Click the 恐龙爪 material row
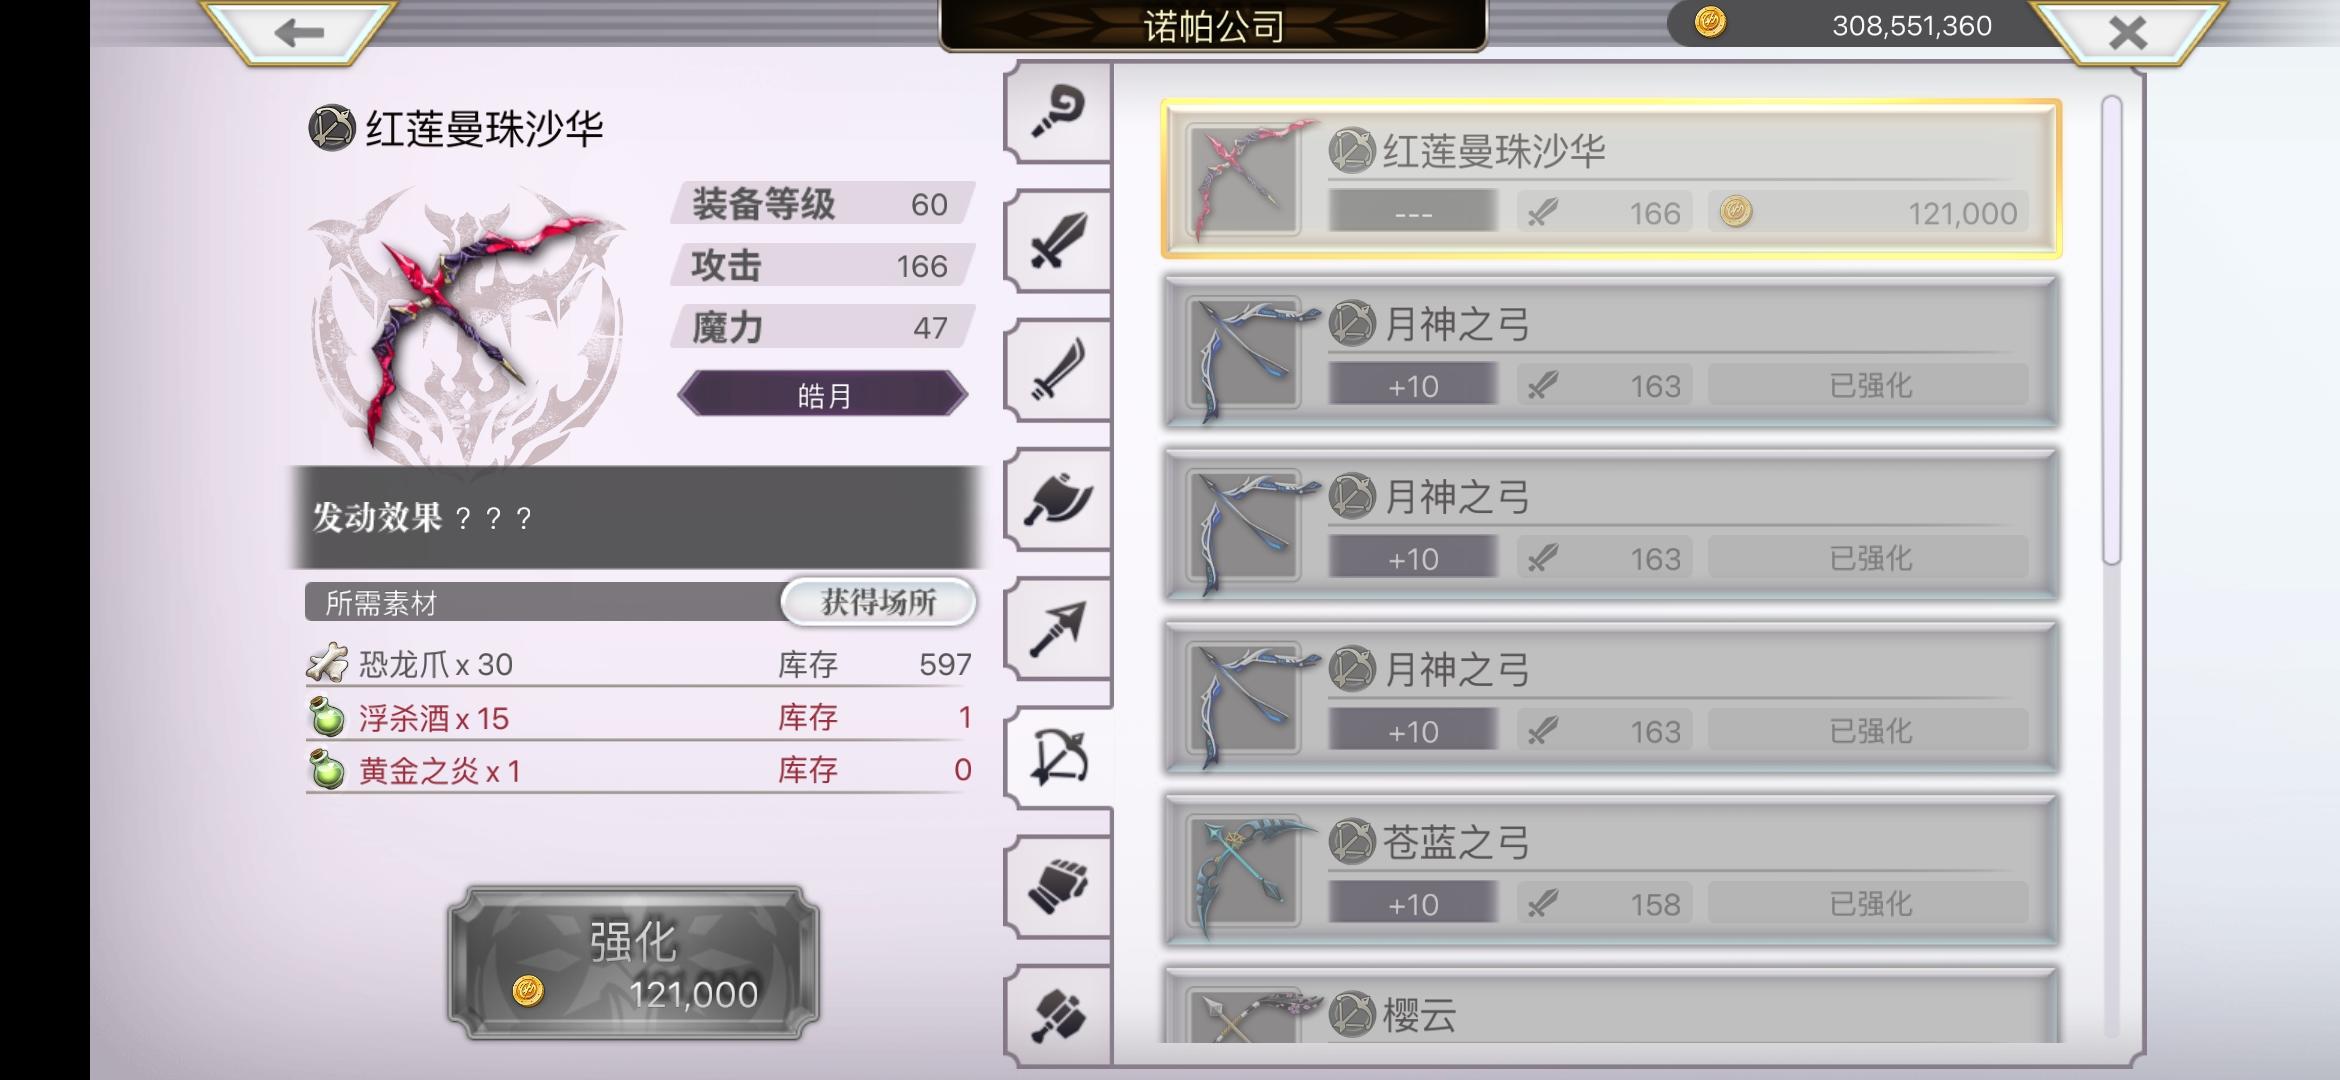Screen dimensions: 2340x1080 pyautogui.click(x=639, y=664)
